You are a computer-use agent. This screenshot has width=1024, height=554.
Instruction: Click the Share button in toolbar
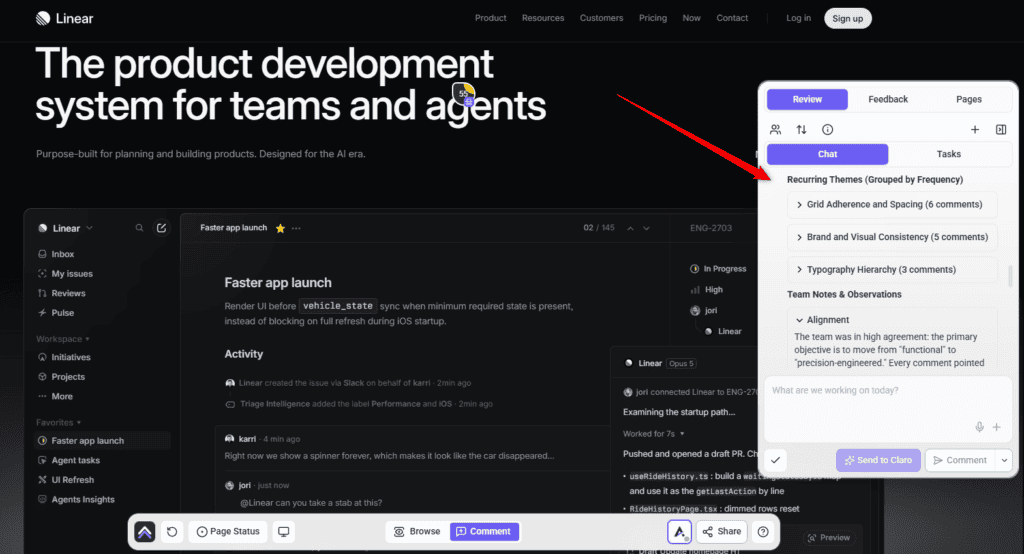(x=722, y=532)
